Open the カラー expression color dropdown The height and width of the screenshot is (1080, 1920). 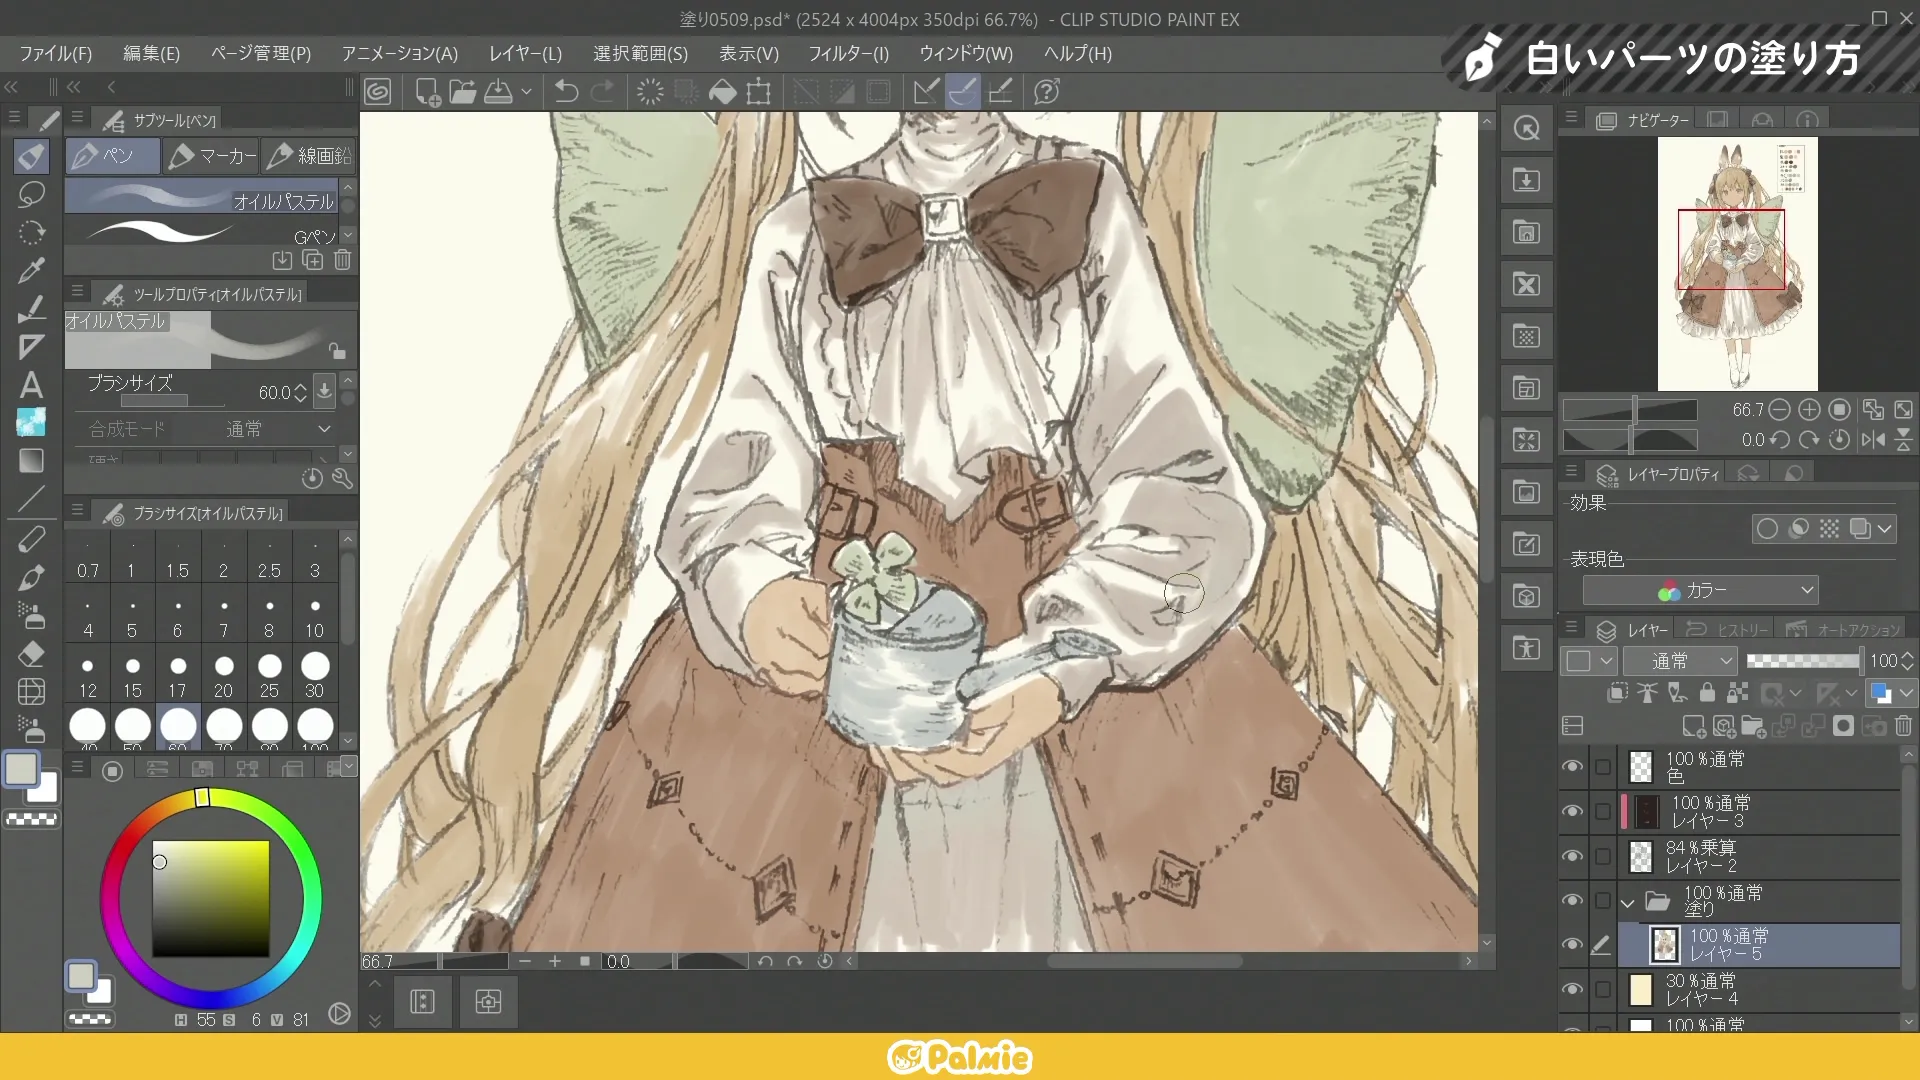[x=1698, y=590]
